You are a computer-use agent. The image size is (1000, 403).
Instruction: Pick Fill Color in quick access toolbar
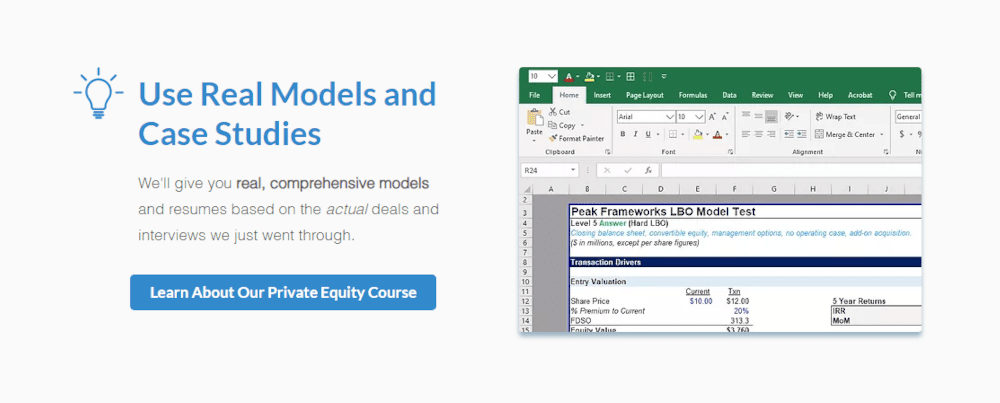click(x=589, y=77)
